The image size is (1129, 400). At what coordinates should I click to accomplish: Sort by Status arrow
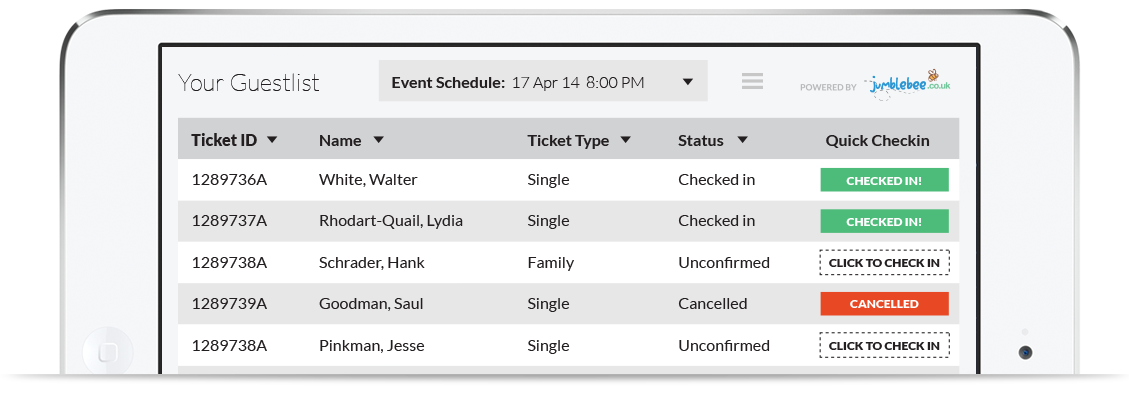742,140
